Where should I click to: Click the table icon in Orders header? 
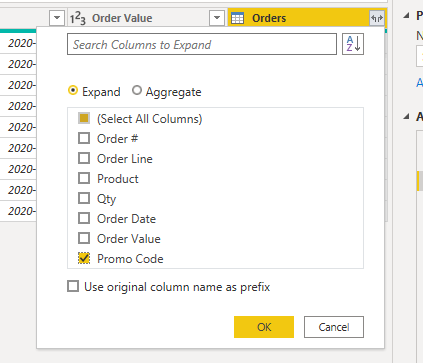pyautogui.click(x=237, y=18)
